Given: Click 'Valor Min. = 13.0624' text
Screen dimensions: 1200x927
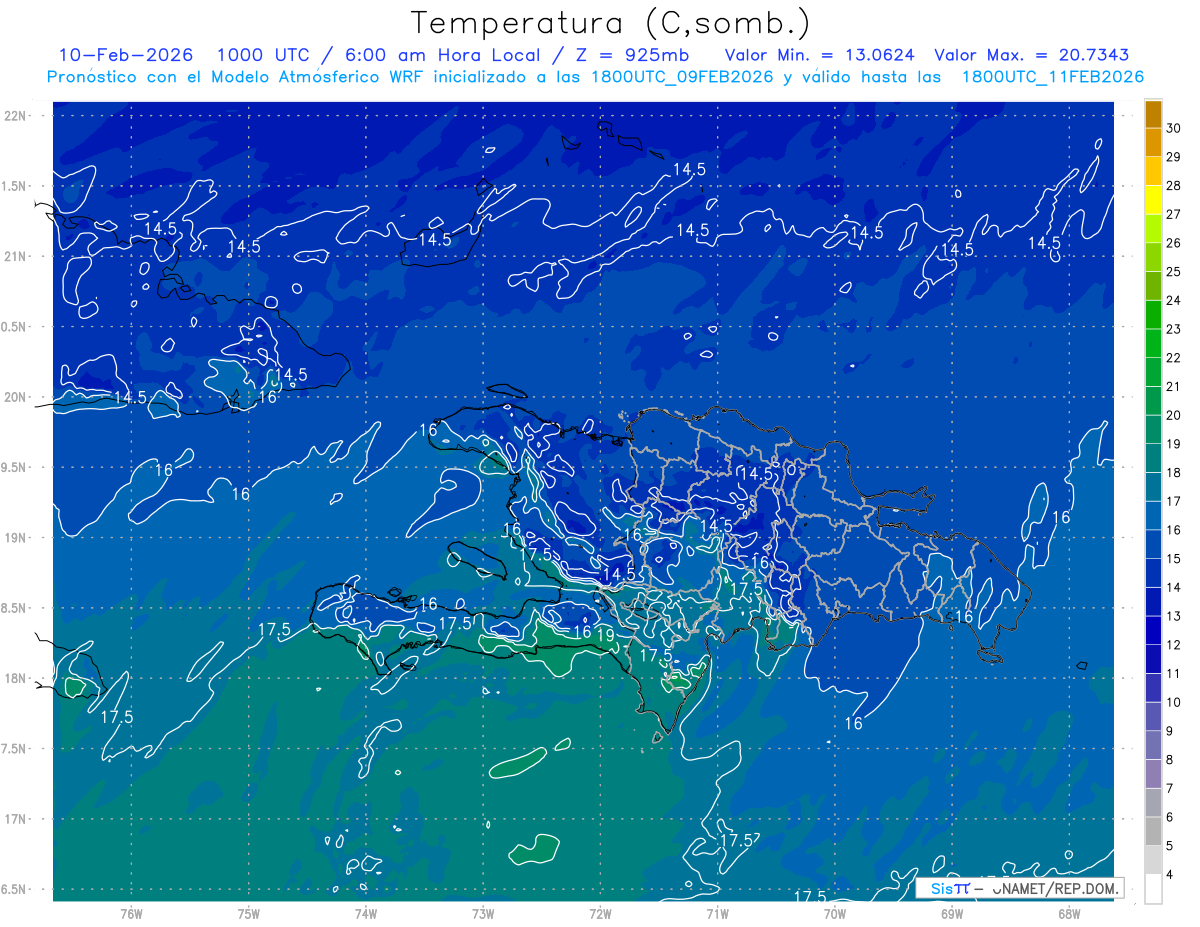Looking at the screenshot, I should [819, 55].
